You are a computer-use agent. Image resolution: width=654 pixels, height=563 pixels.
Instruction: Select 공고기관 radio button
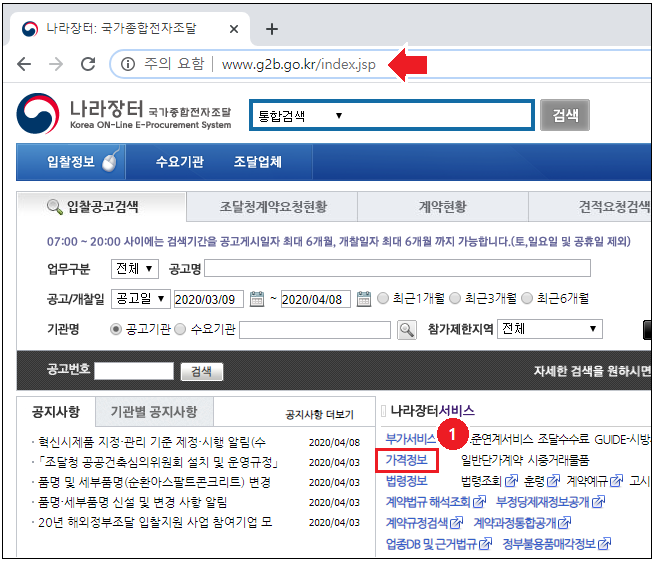tap(116, 329)
